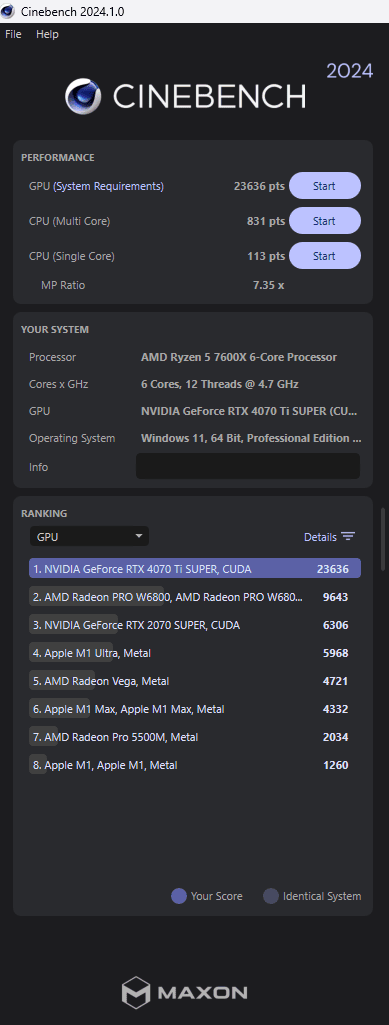Viewport: 389px width, 1025px height.
Task: Click the Details filter icon
Action: tap(348, 537)
